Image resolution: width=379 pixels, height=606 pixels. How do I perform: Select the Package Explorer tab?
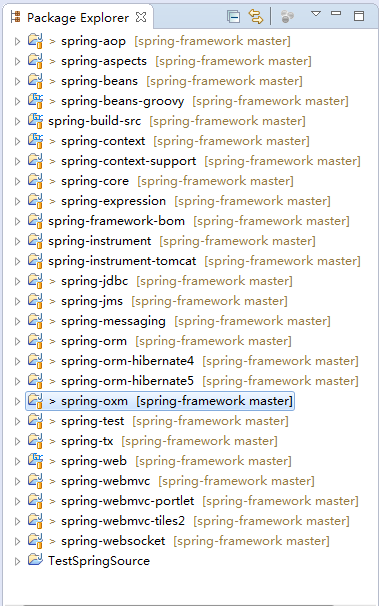pos(78,17)
